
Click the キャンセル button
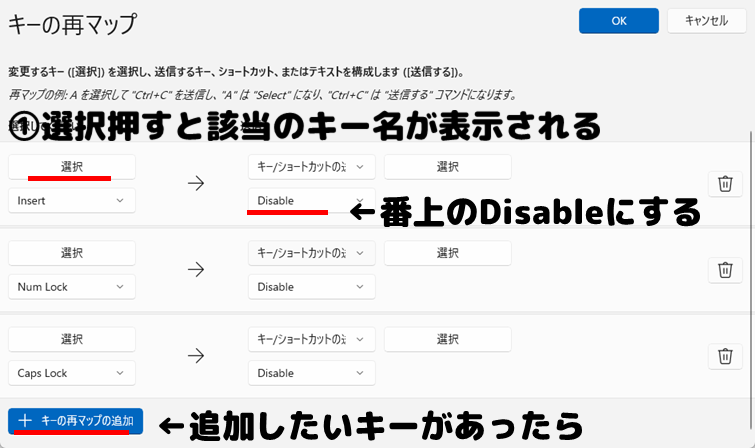[706, 21]
